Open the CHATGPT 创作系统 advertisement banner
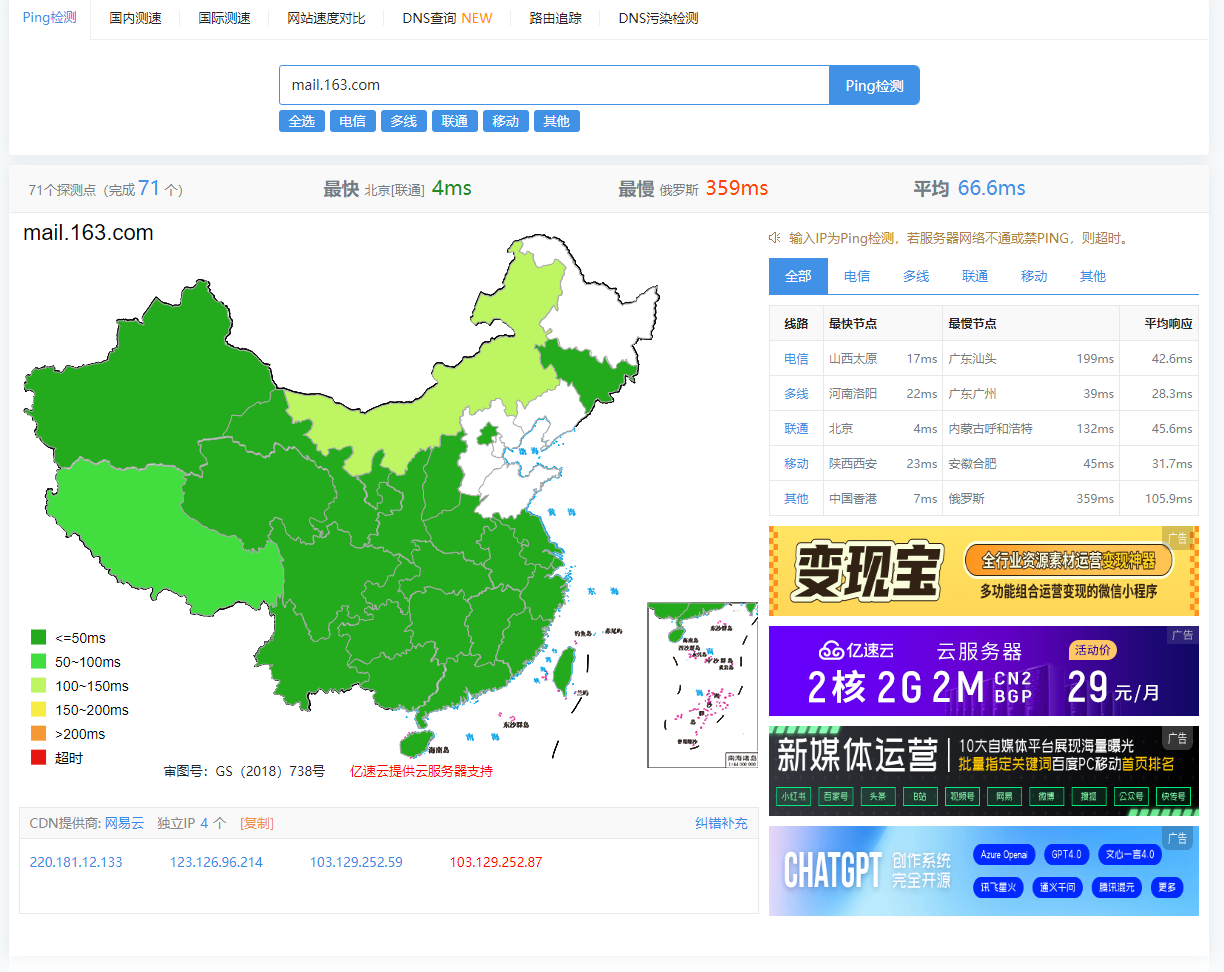Screen dimensions: 1224x972 pos(984,871)
